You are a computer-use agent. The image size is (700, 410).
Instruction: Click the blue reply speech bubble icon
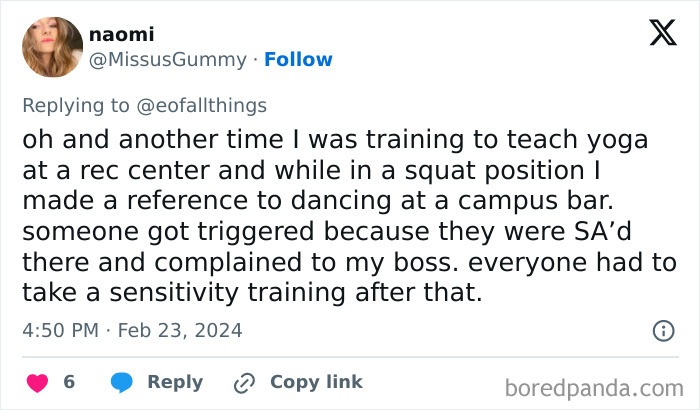(x=122, y=382)
